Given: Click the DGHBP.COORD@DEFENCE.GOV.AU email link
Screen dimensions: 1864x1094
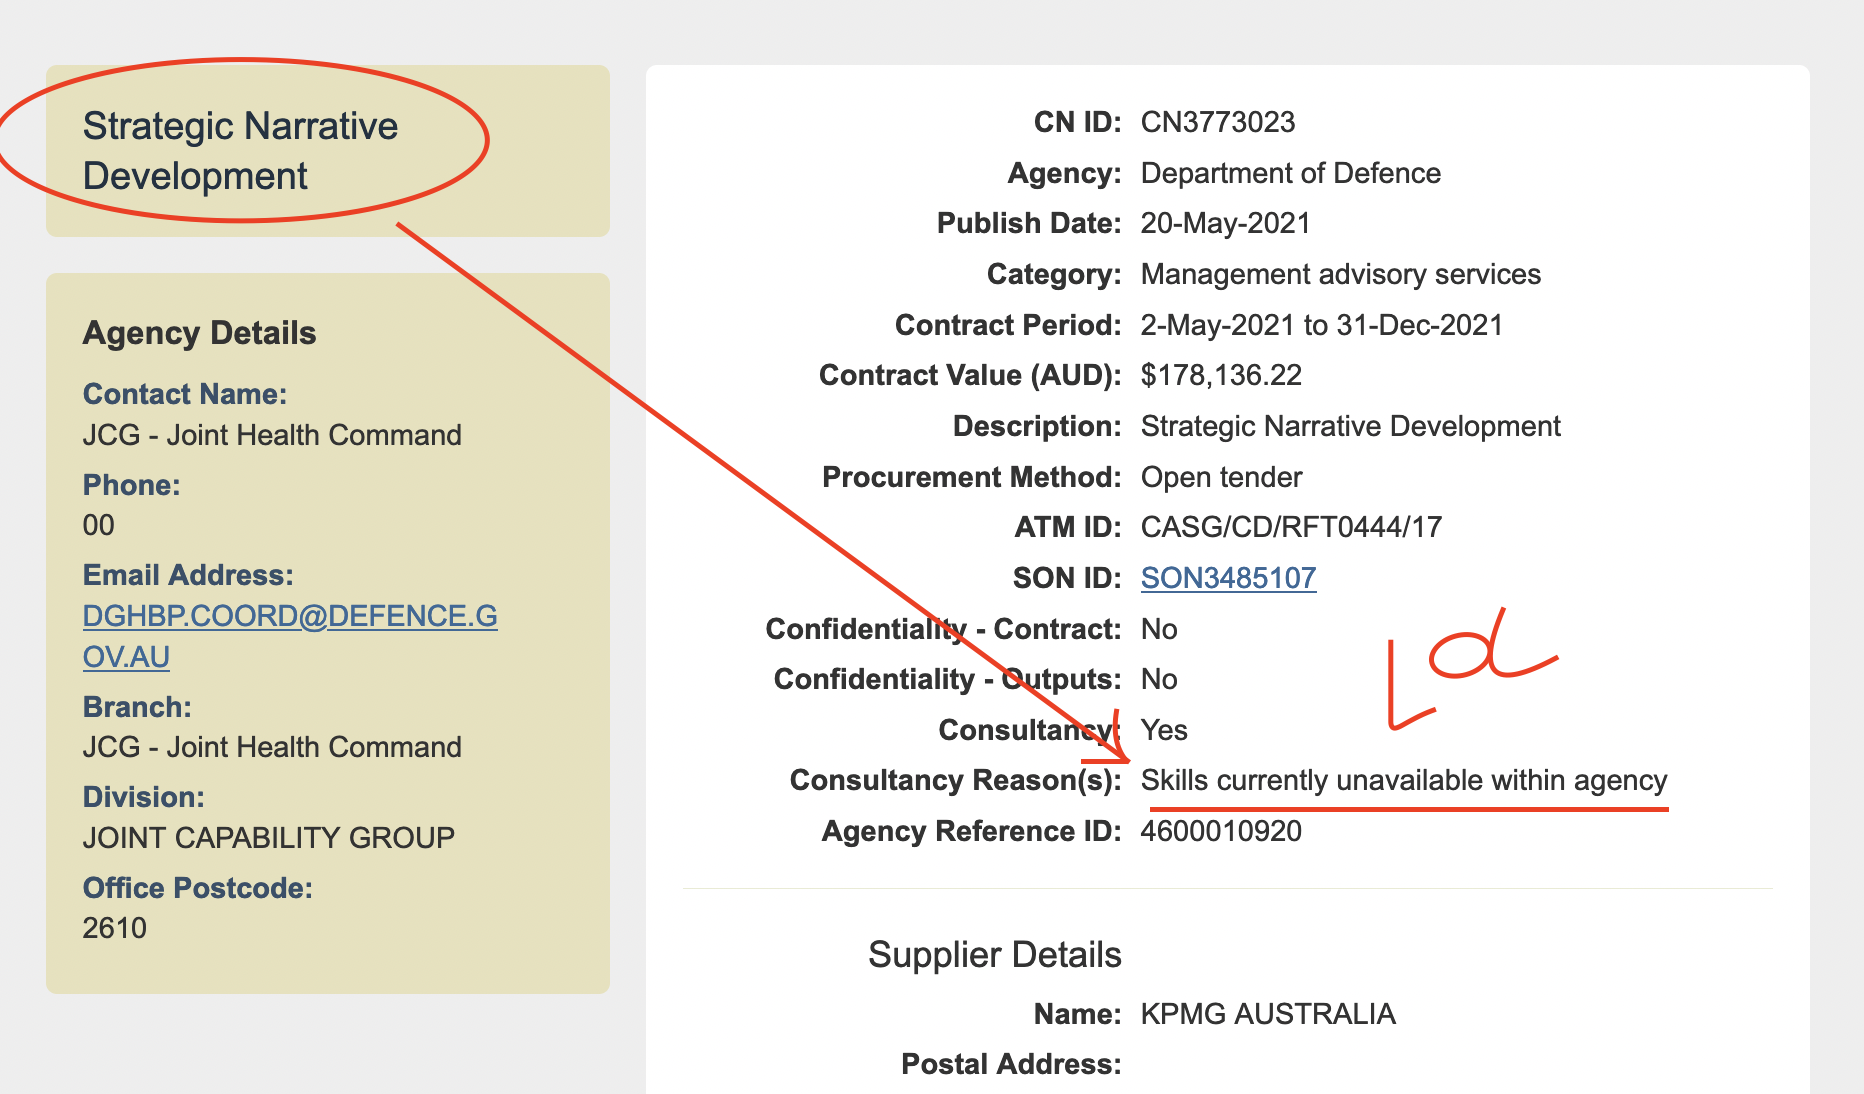Looking at the screenshot, I should tap(289, 617).
